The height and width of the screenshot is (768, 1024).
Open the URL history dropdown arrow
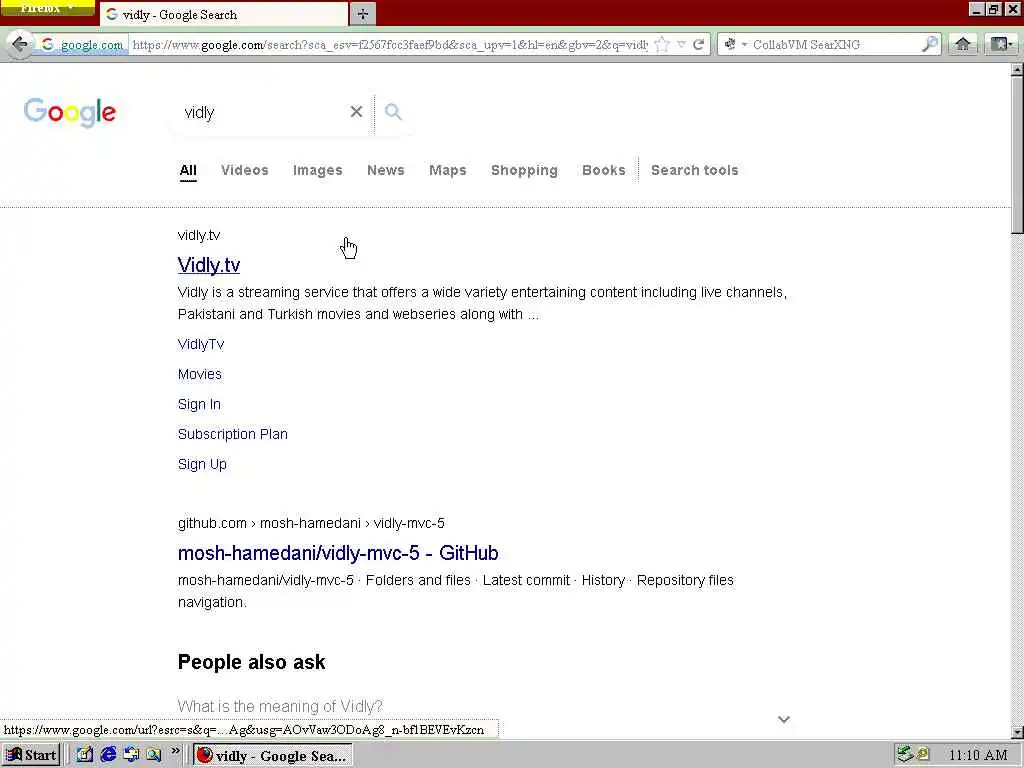[x=681, y=44]
